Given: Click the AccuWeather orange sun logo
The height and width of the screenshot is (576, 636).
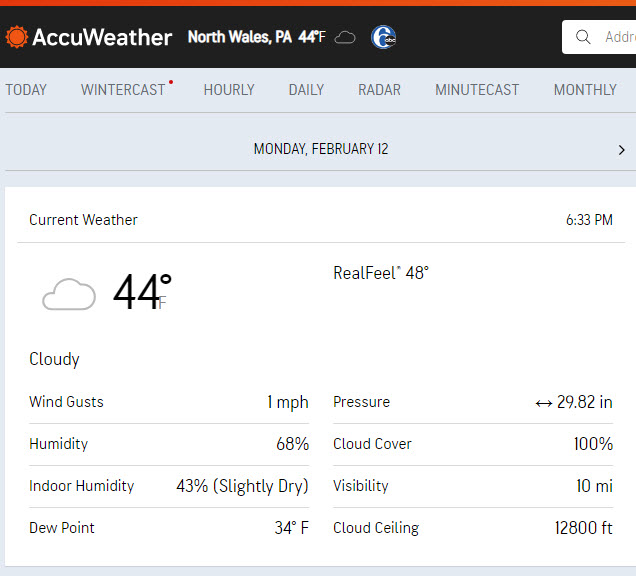Looking at the screenshot, I should 17,37.
